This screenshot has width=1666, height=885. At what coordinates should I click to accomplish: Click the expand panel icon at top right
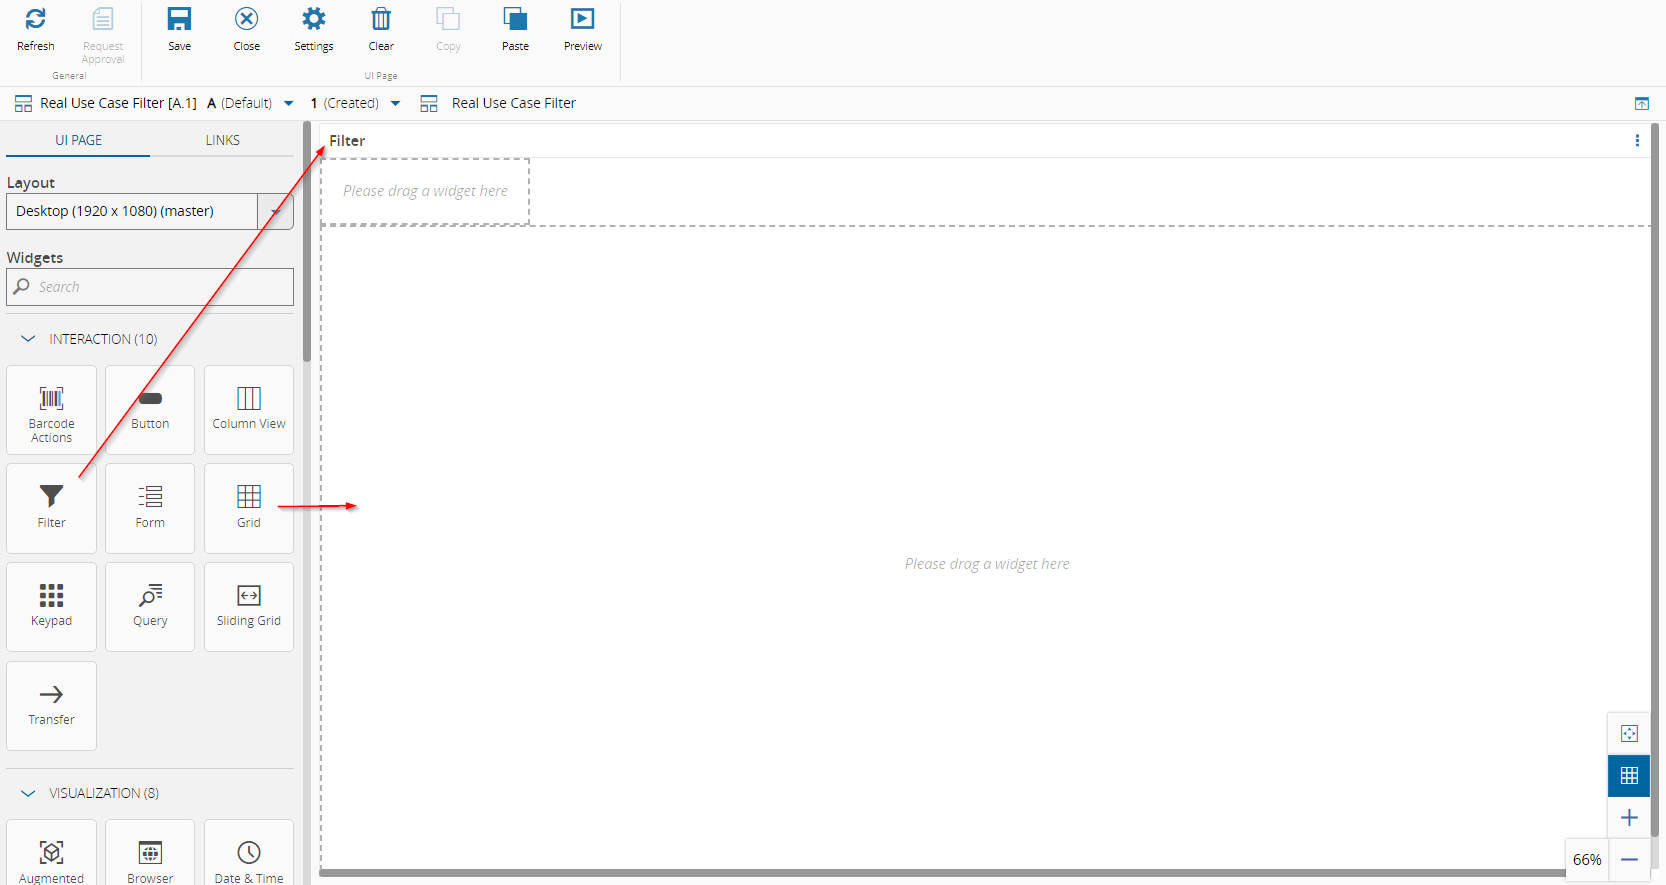[1641, 103]
